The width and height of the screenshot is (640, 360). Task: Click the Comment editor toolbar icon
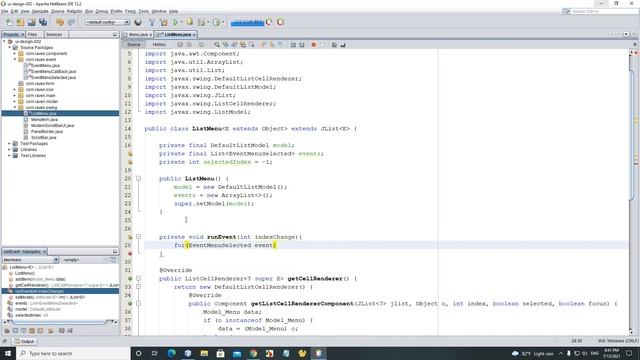[334, 45]
